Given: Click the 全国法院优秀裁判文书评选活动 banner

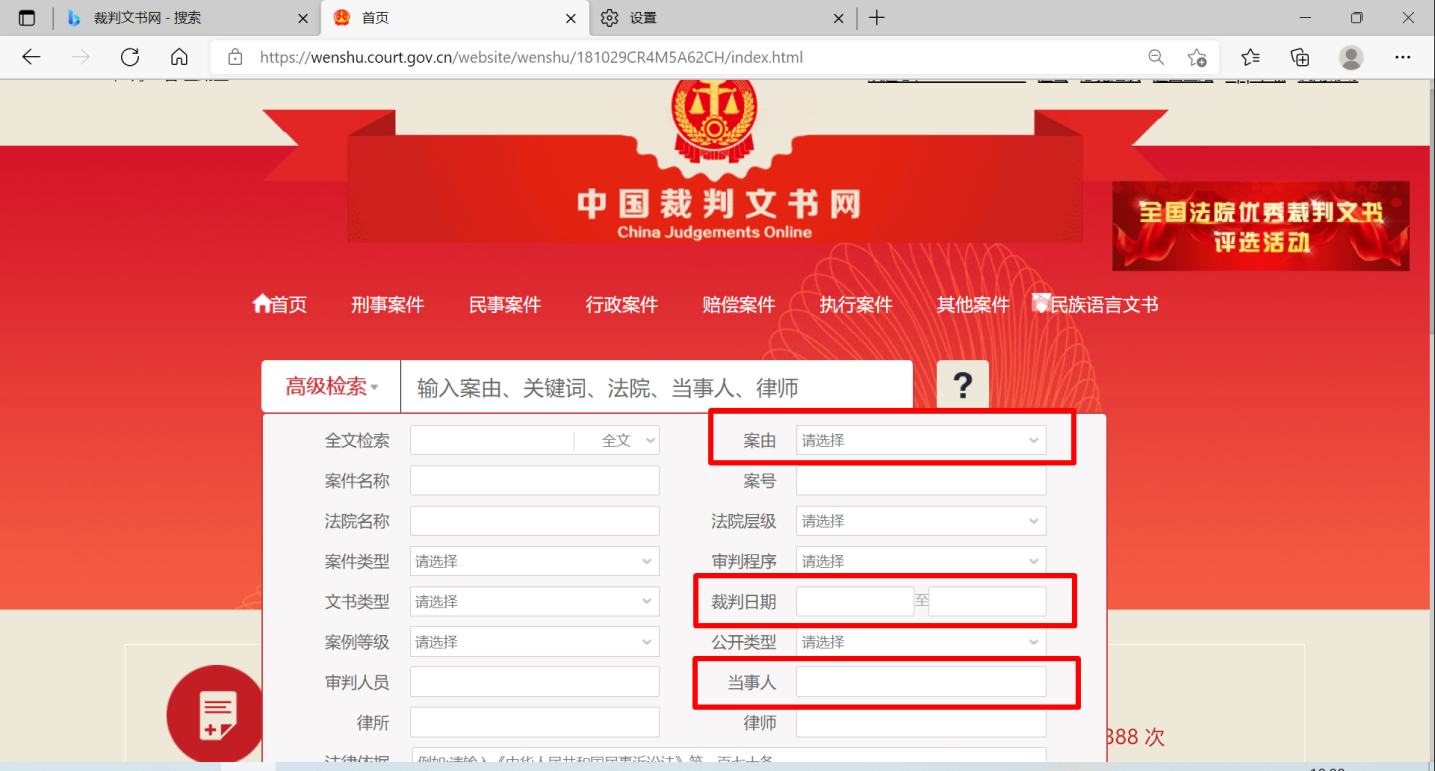Looking at the screenshot, I should click(x=1259, y=226).
